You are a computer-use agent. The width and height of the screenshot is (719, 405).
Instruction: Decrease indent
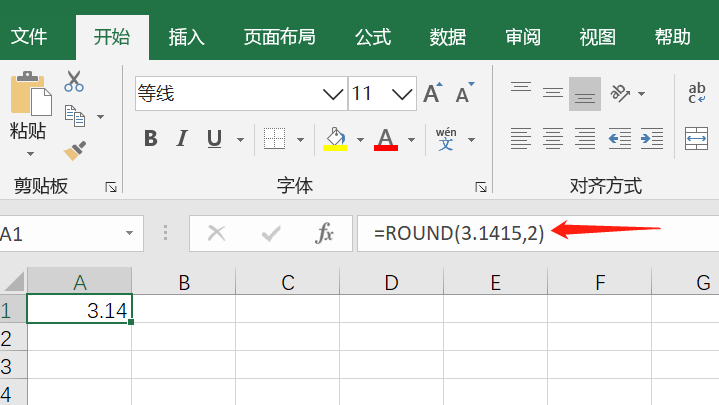tap(619, 139)
